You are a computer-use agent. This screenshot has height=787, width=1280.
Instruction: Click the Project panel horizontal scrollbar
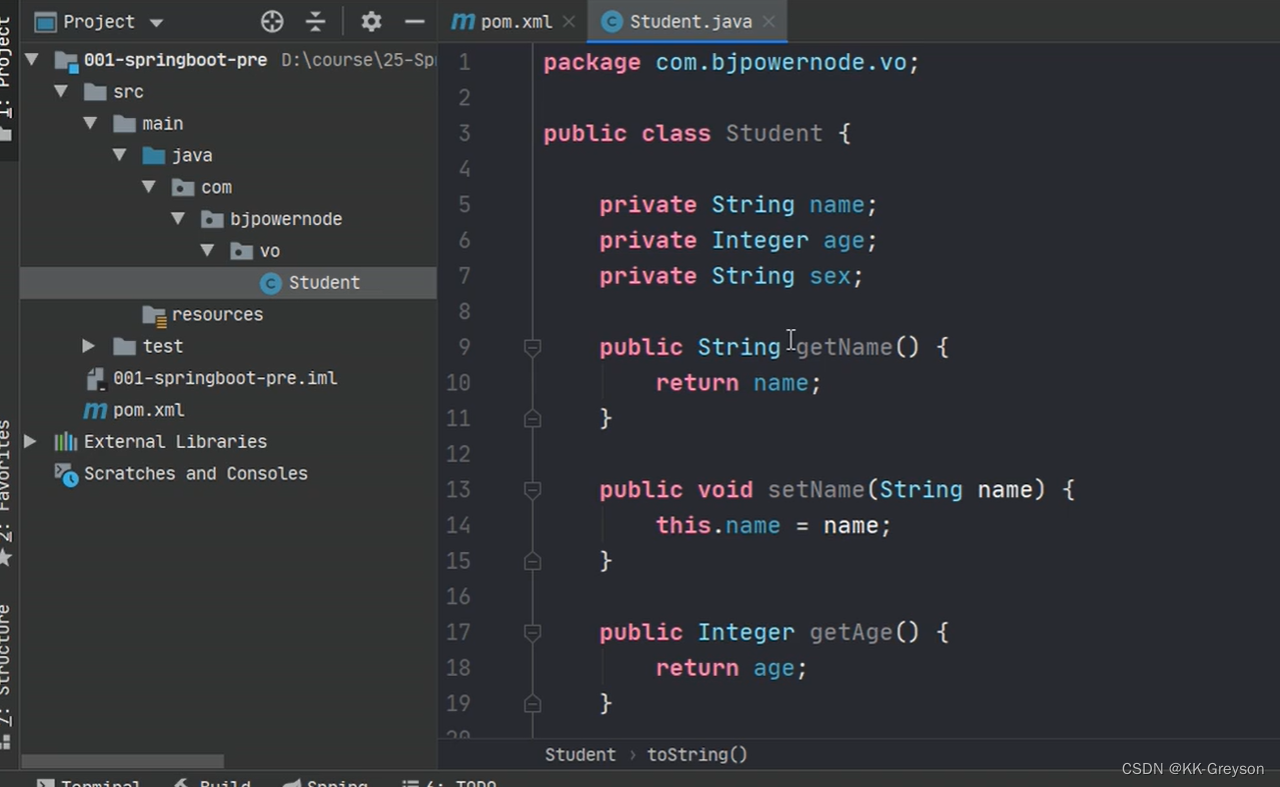pos(123,762)
